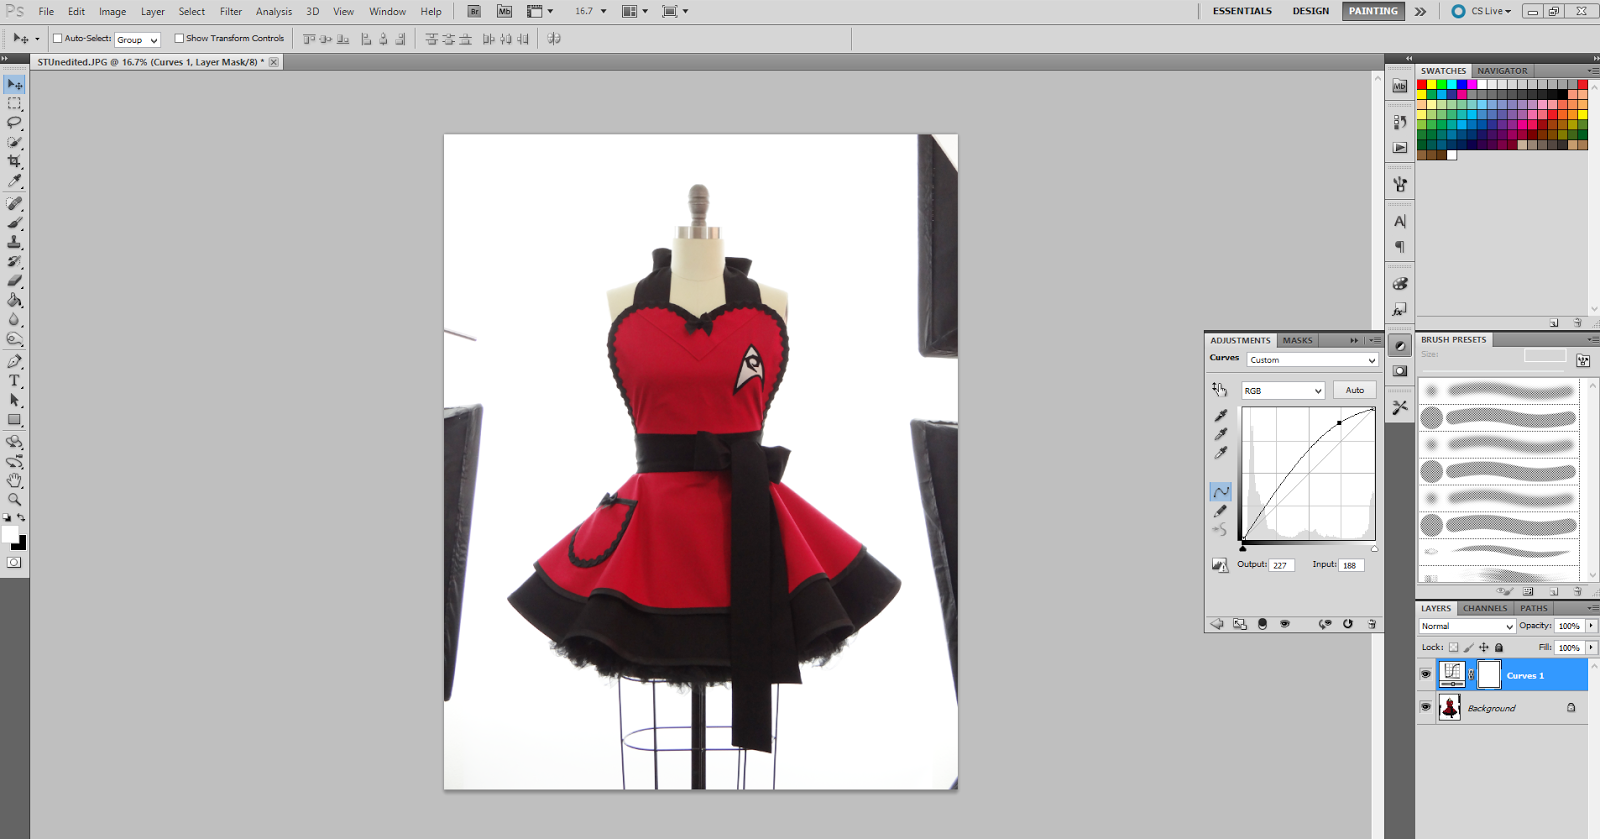Click the Auto button in Curves

[x=1354, y=390]
